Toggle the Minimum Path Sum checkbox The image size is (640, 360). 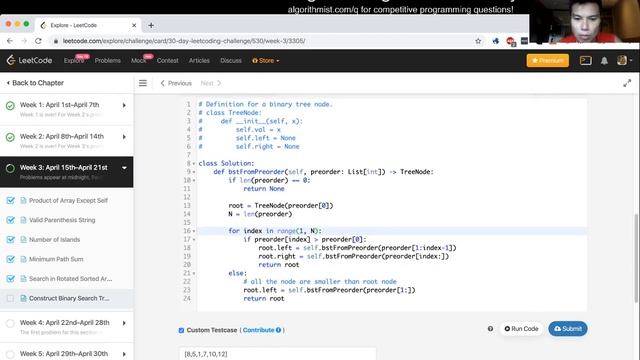(x=11, y=259)
